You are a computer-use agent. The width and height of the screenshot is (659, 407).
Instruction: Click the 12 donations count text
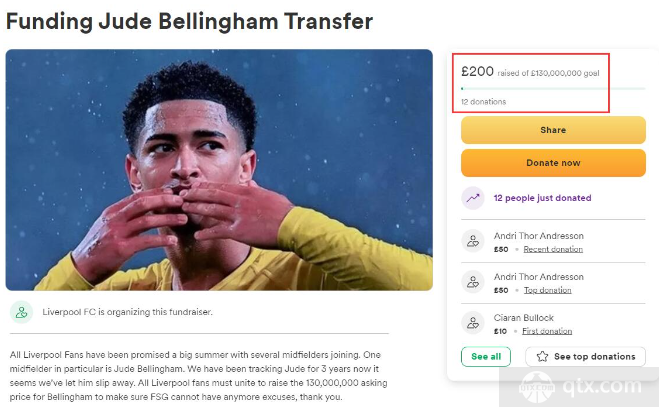pyautogui.click(x=483, y=102)
